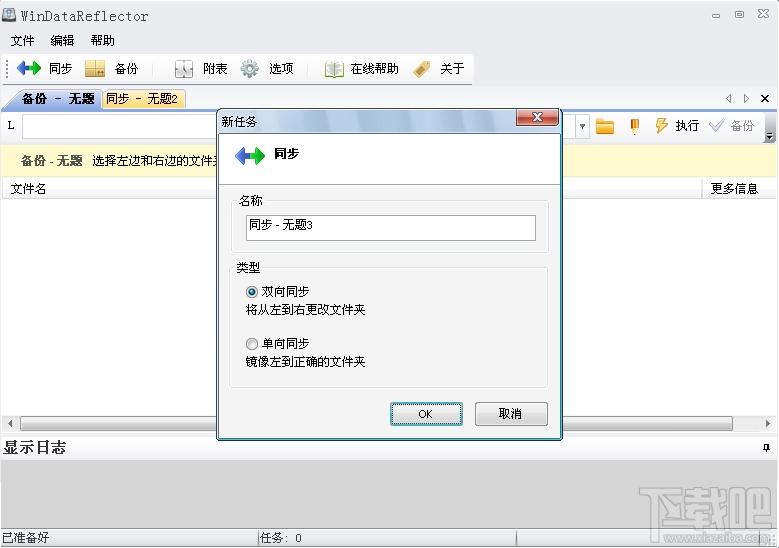The width and height of the screenshot is (779, 548).
Task: Click status bar text 已准备好
Action: (26, 538)
